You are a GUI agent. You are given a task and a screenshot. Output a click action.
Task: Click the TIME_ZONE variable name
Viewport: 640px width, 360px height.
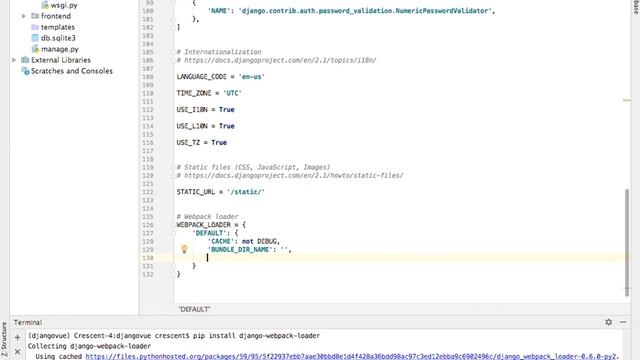tap(194, 93)
